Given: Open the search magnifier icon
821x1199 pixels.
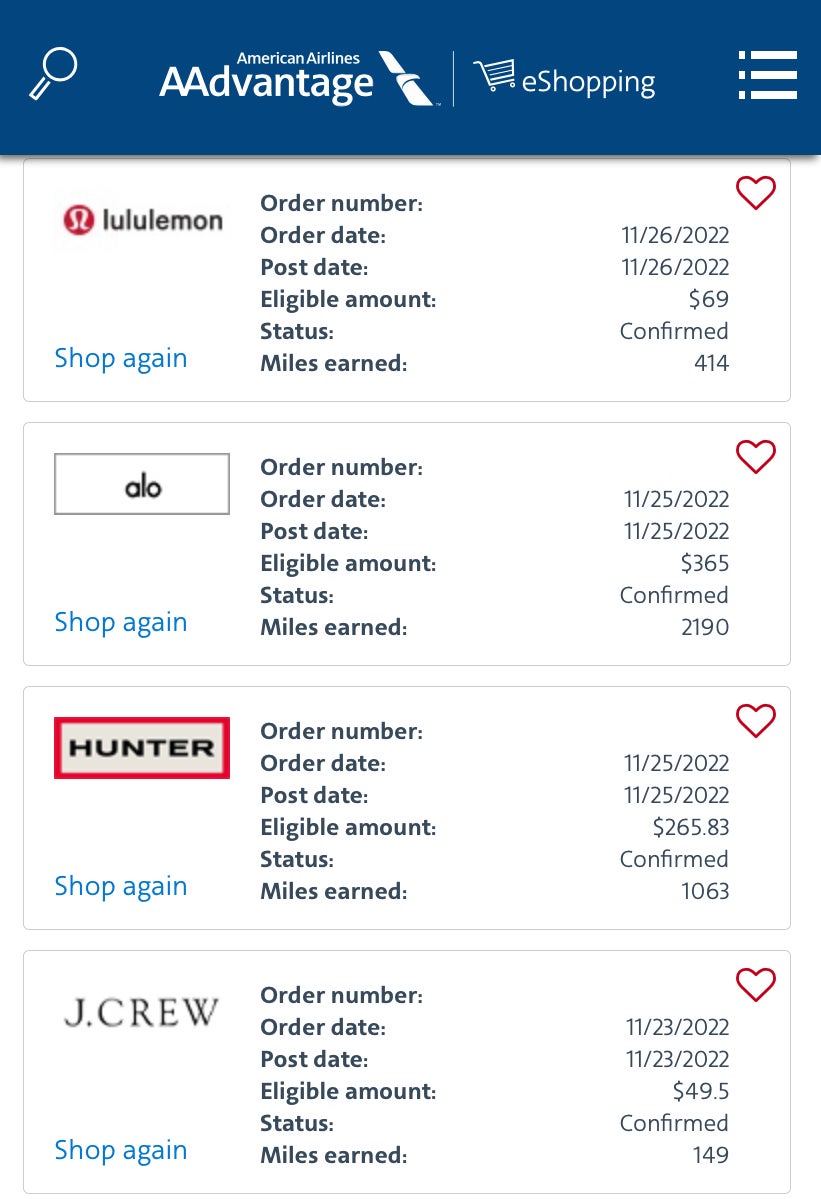Looking at the screenshot, I should coord(54,72).
